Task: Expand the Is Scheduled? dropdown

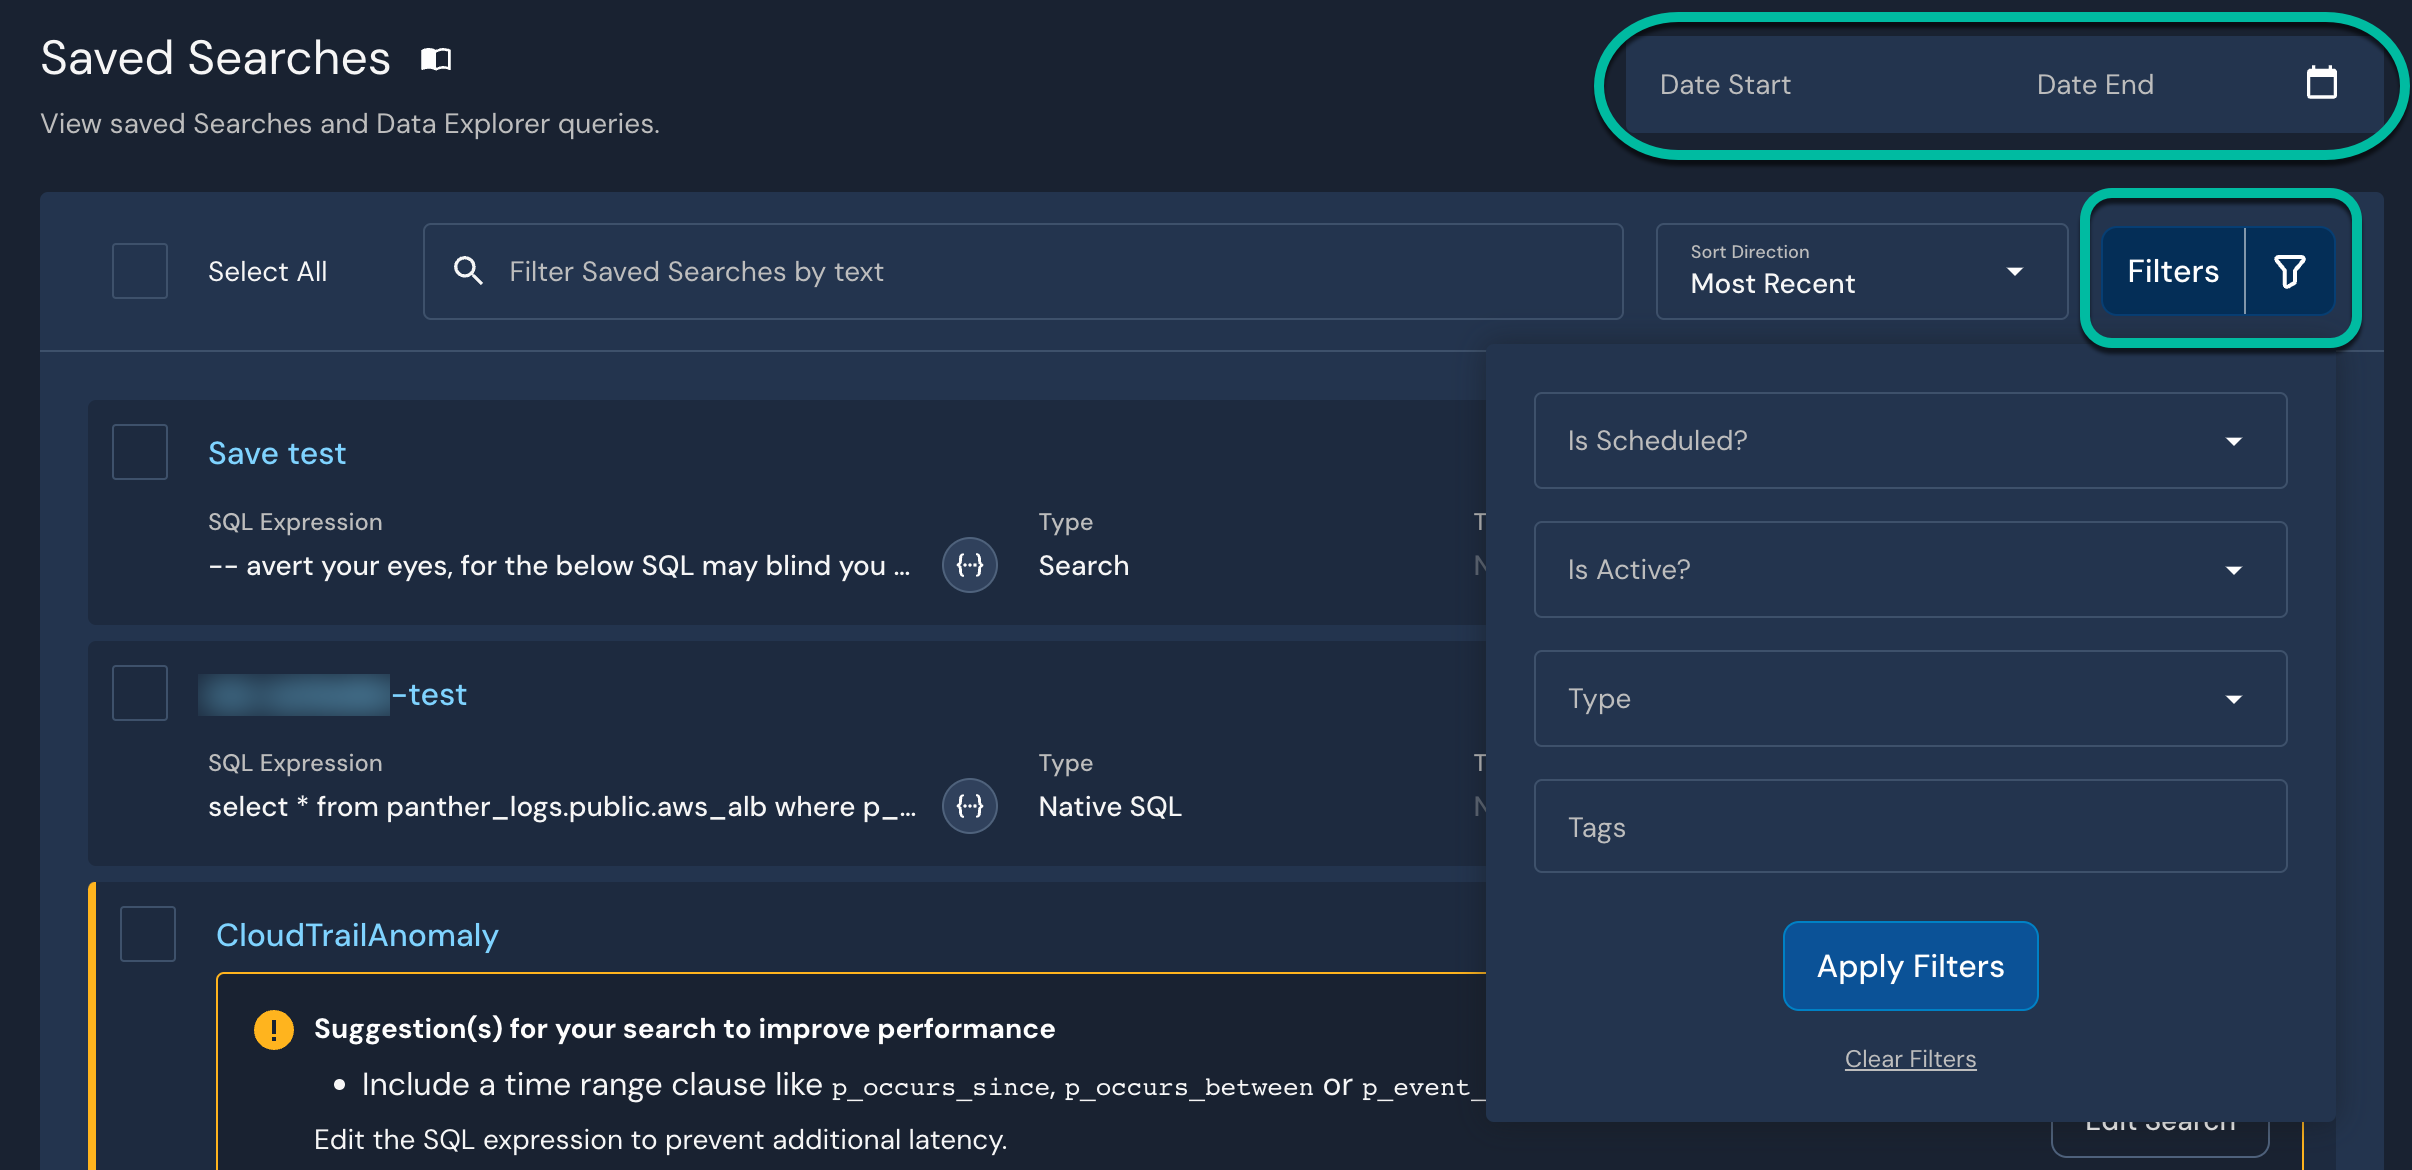Action: [x=1908, y=441]
